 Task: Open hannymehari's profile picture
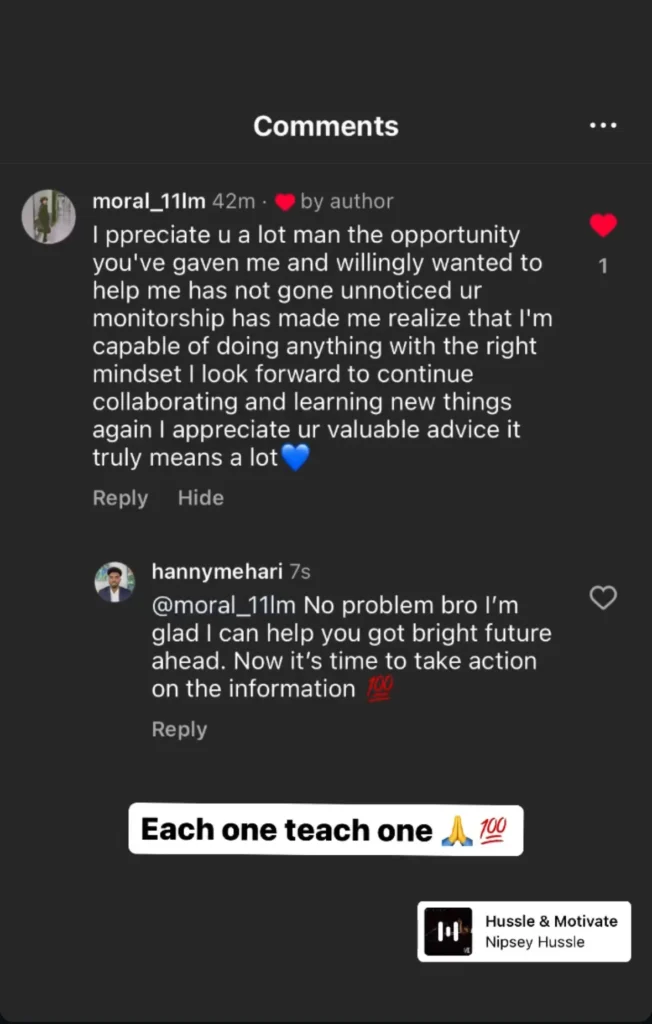(x=115, y=582)
